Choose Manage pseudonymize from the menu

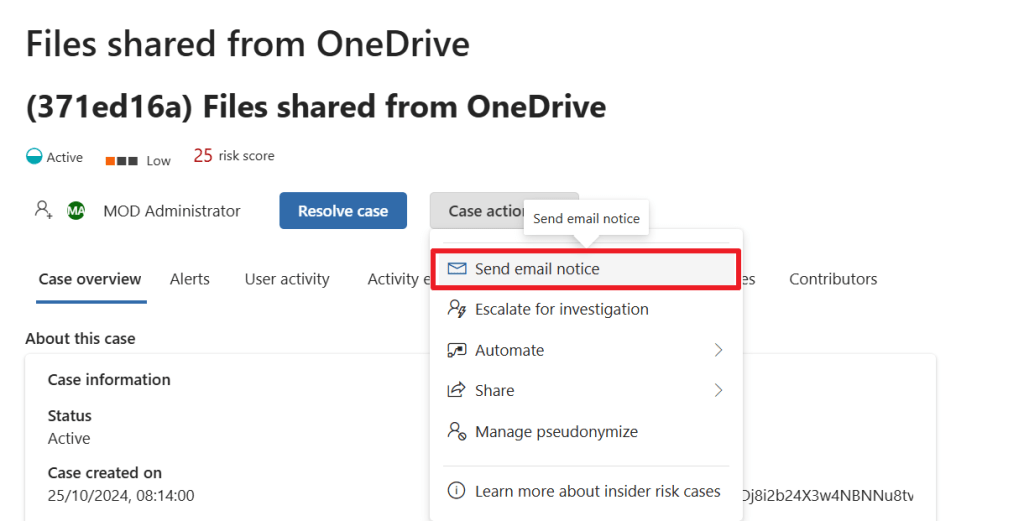(556, 432)
